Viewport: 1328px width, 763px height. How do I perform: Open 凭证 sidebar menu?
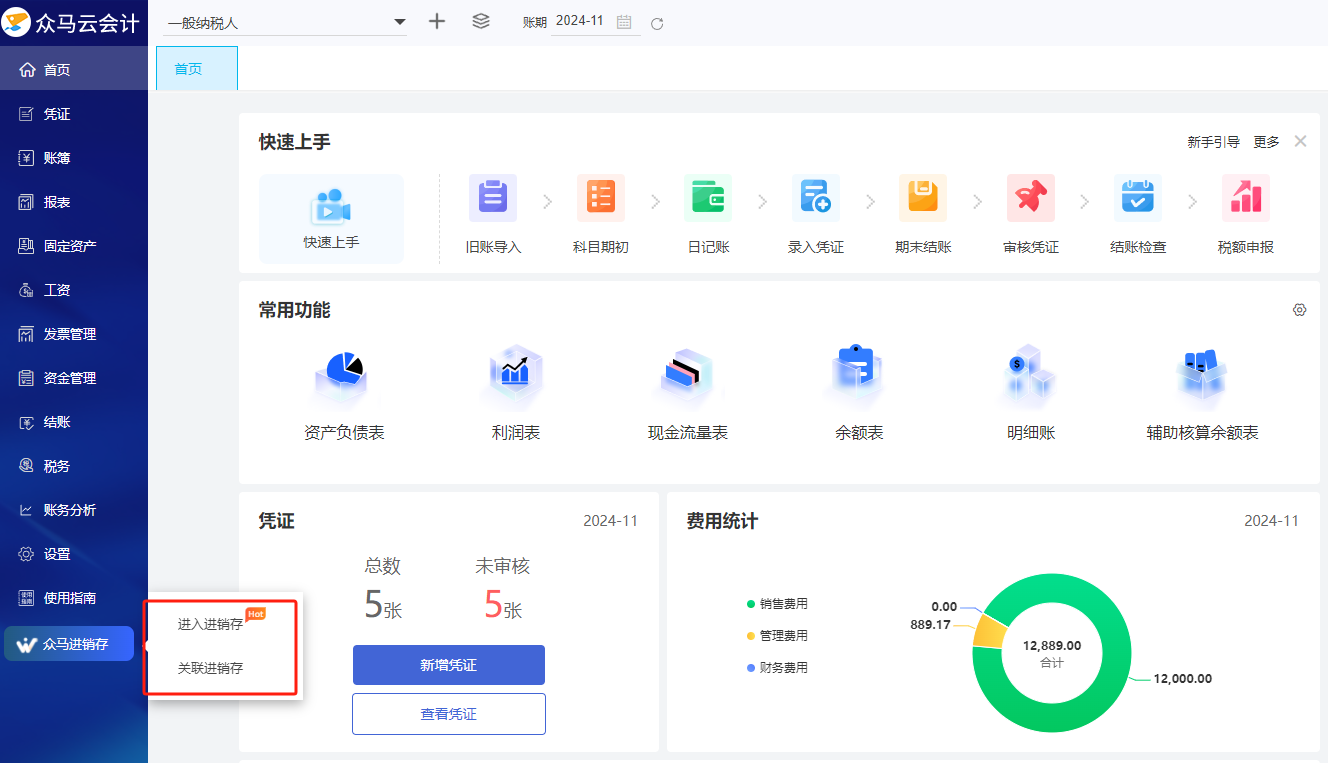tap(74, 114)
